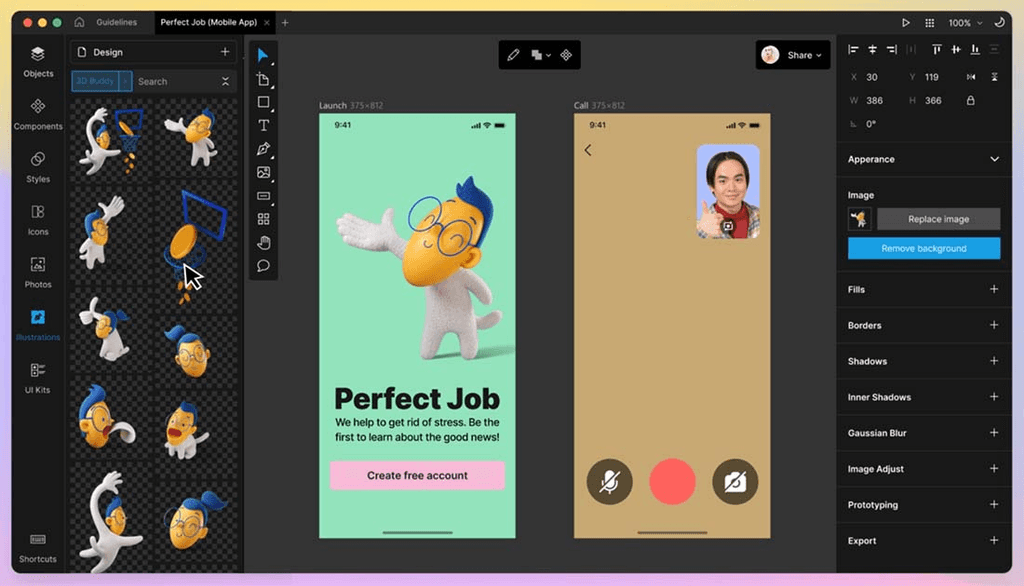The height and width of the screenshot is (586, 1024).
Task: Flip the selected image horizontally
Action: pyautogui.click(x=970, y=77)
